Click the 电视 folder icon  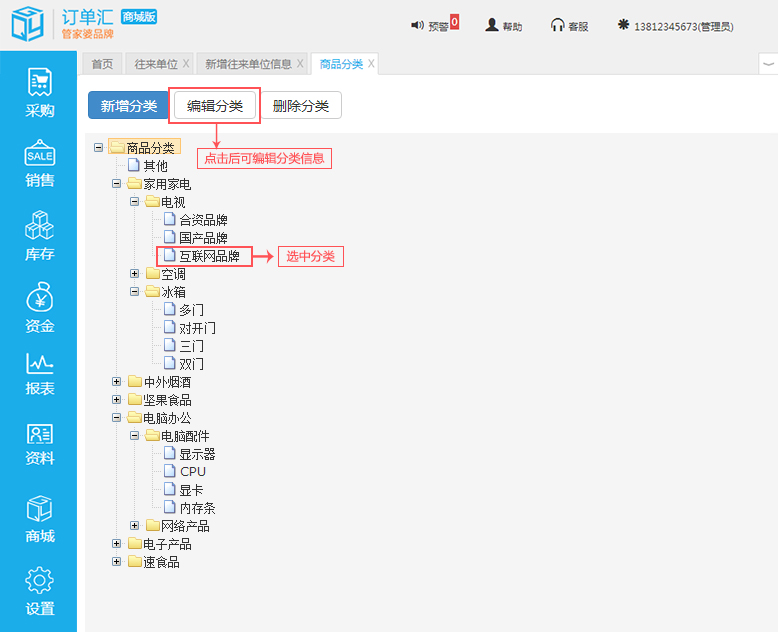tap(153, 202)
